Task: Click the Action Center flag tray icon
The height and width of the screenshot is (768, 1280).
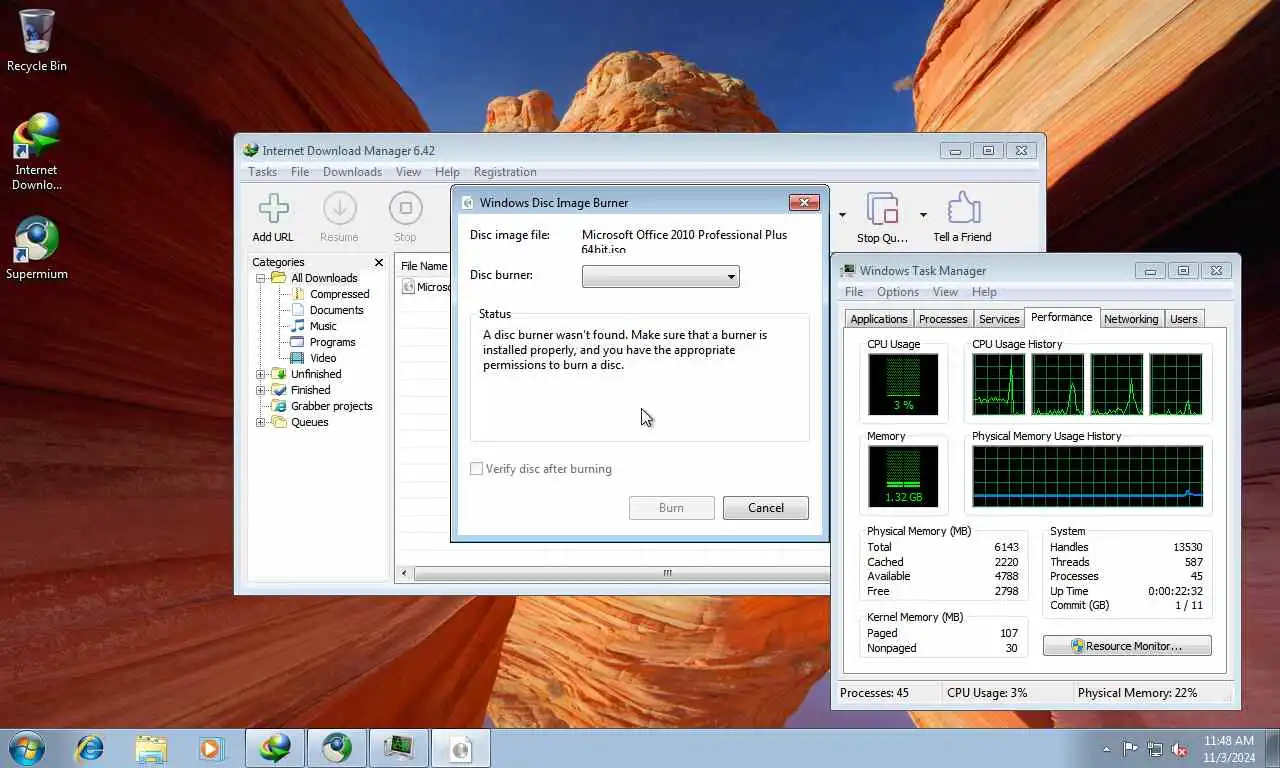Action: pyautogui.click(x=1130, y=748)
